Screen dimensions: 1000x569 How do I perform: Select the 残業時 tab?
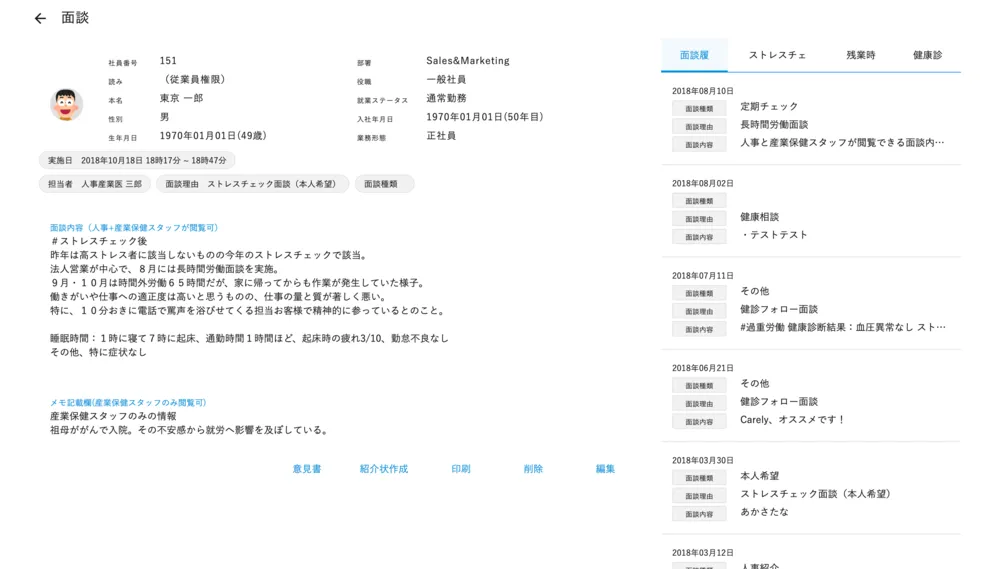click(x=860, y=55)
